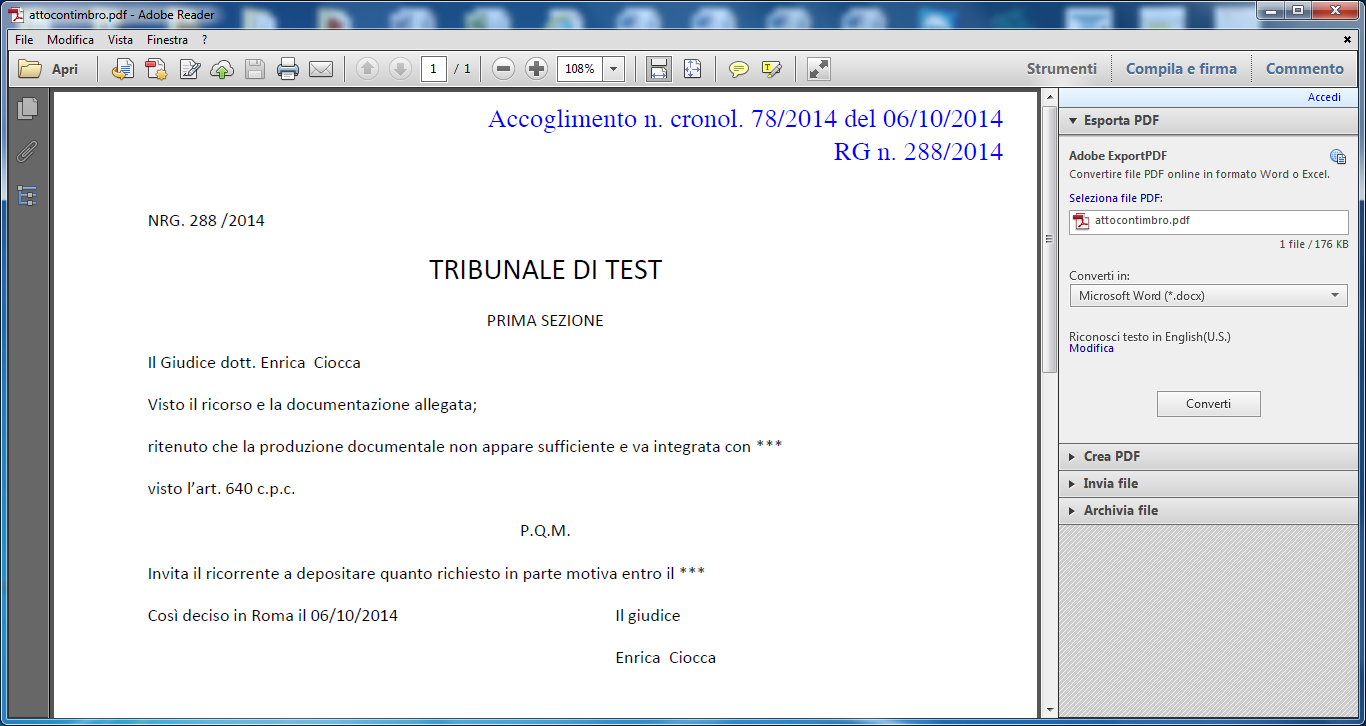
Task: Select attocontimbro.pdf in file box
Action: 1208,221
